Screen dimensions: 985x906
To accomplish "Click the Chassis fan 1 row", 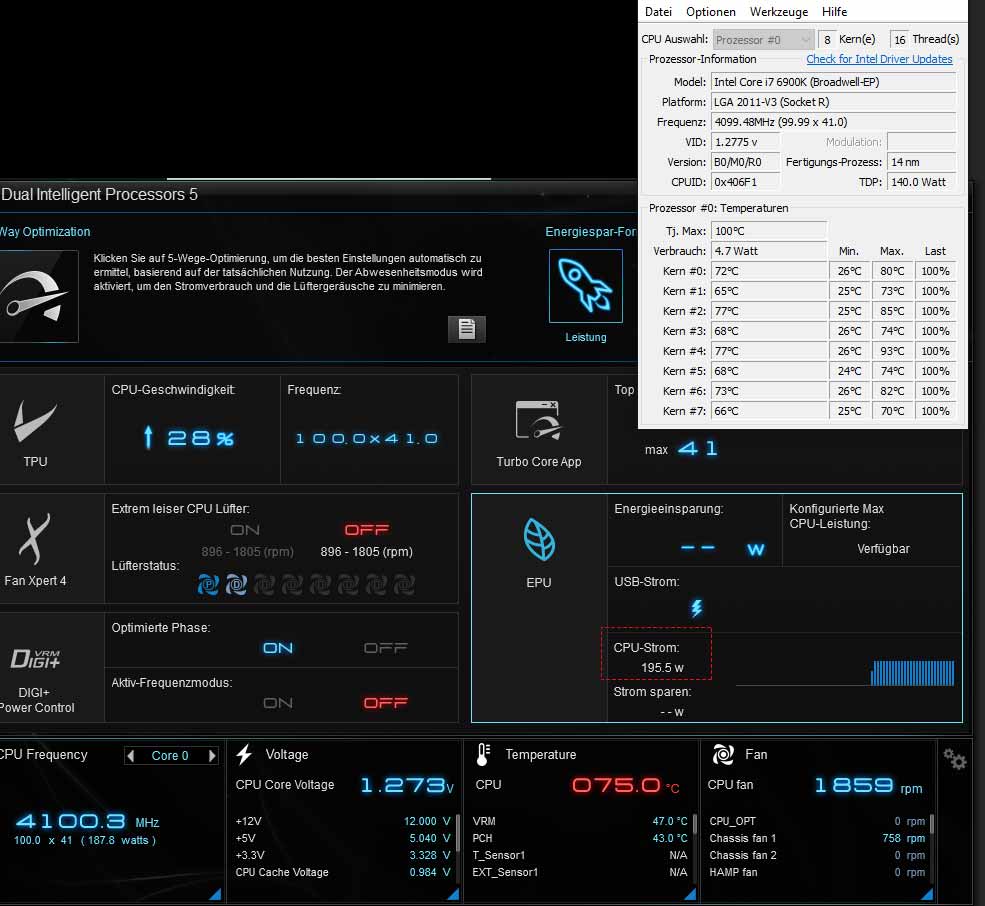I will (x=817, y=838).
